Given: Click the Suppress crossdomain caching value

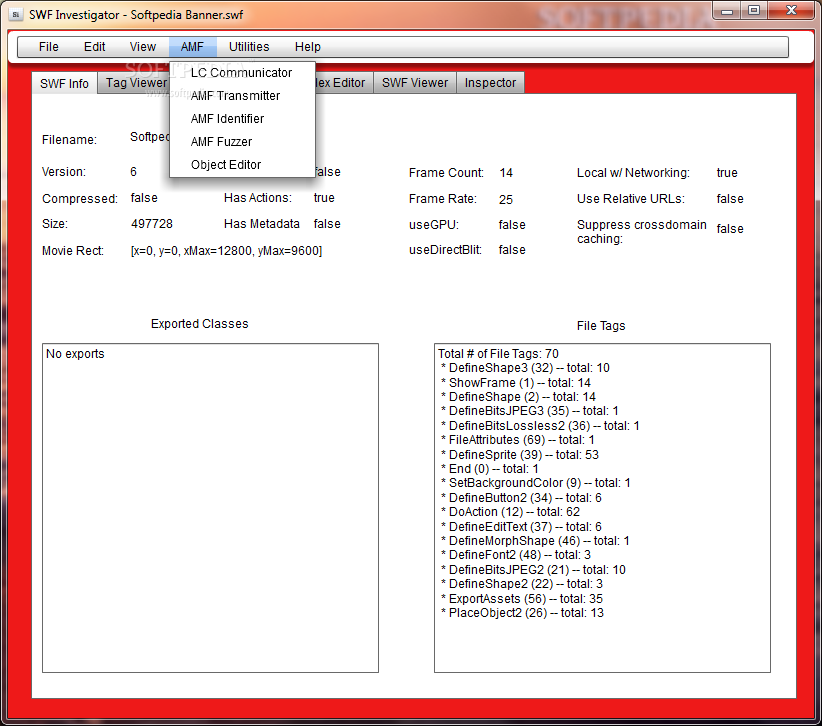Looking at the screenshot, I should [730, 229].
